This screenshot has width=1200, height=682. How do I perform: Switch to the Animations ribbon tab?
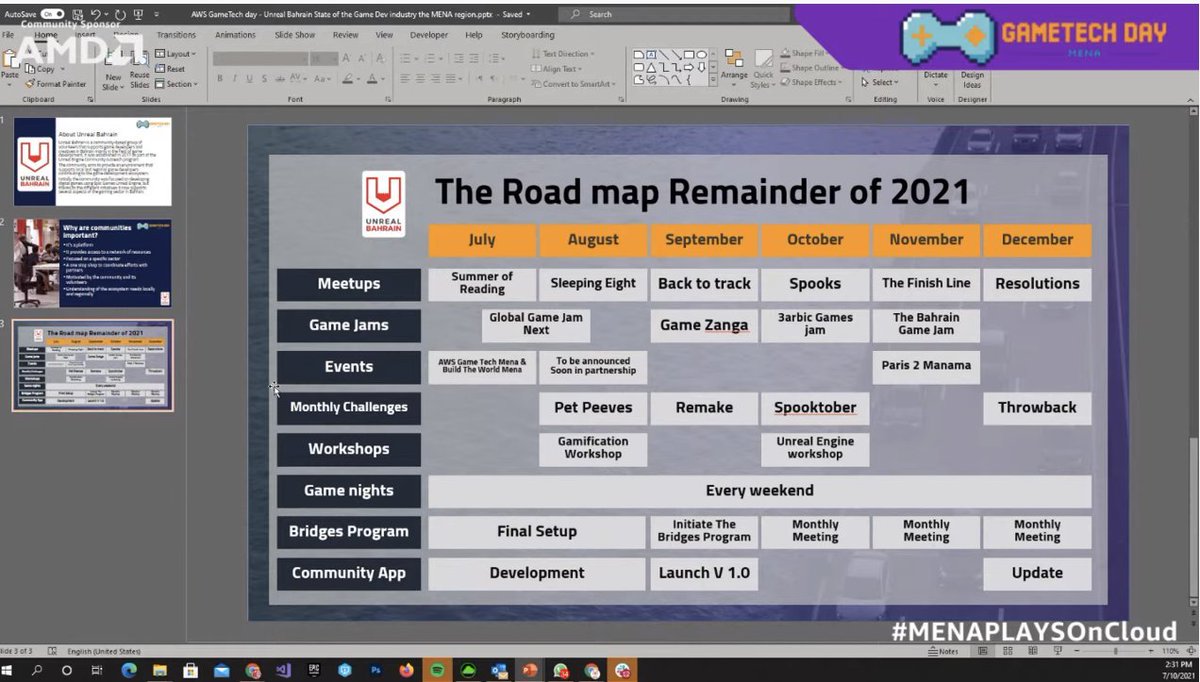pos(235,34)
